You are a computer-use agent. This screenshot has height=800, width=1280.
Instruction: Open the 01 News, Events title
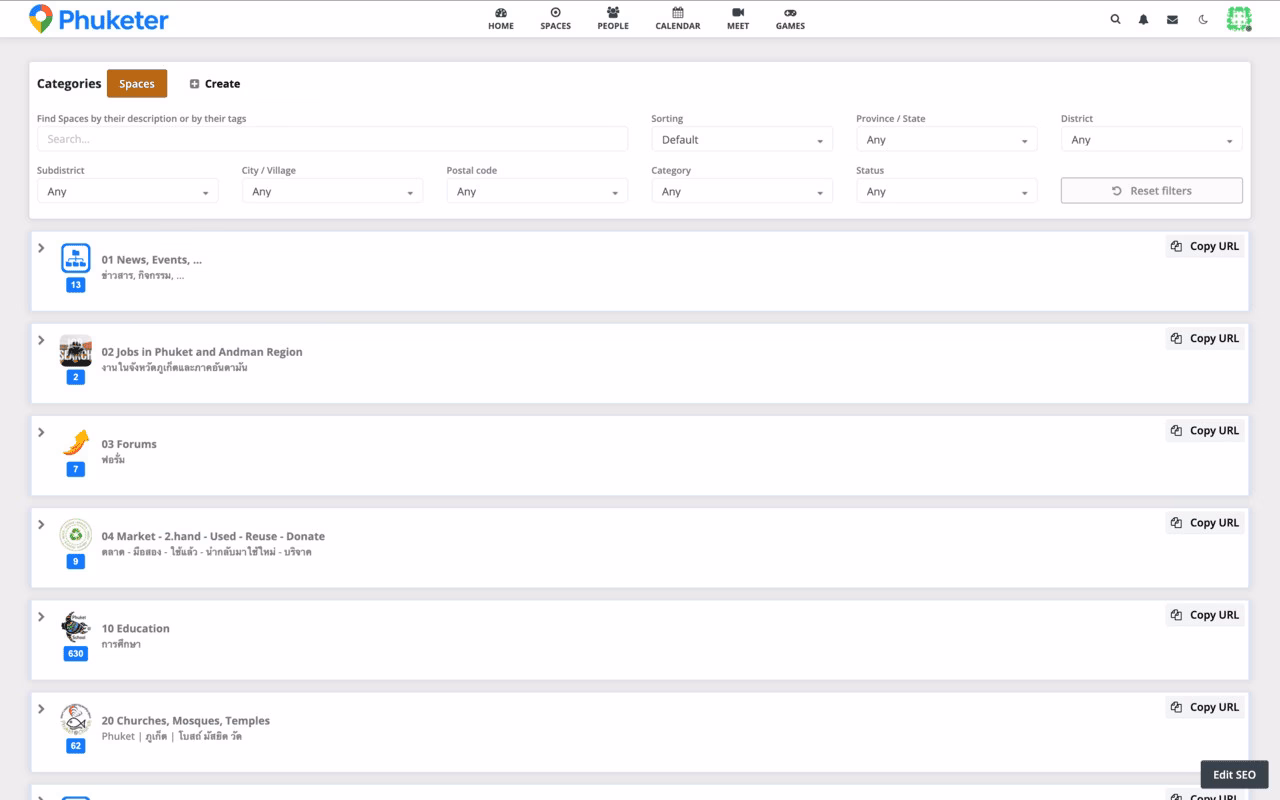pyautogui.click(x=152, y=260)
